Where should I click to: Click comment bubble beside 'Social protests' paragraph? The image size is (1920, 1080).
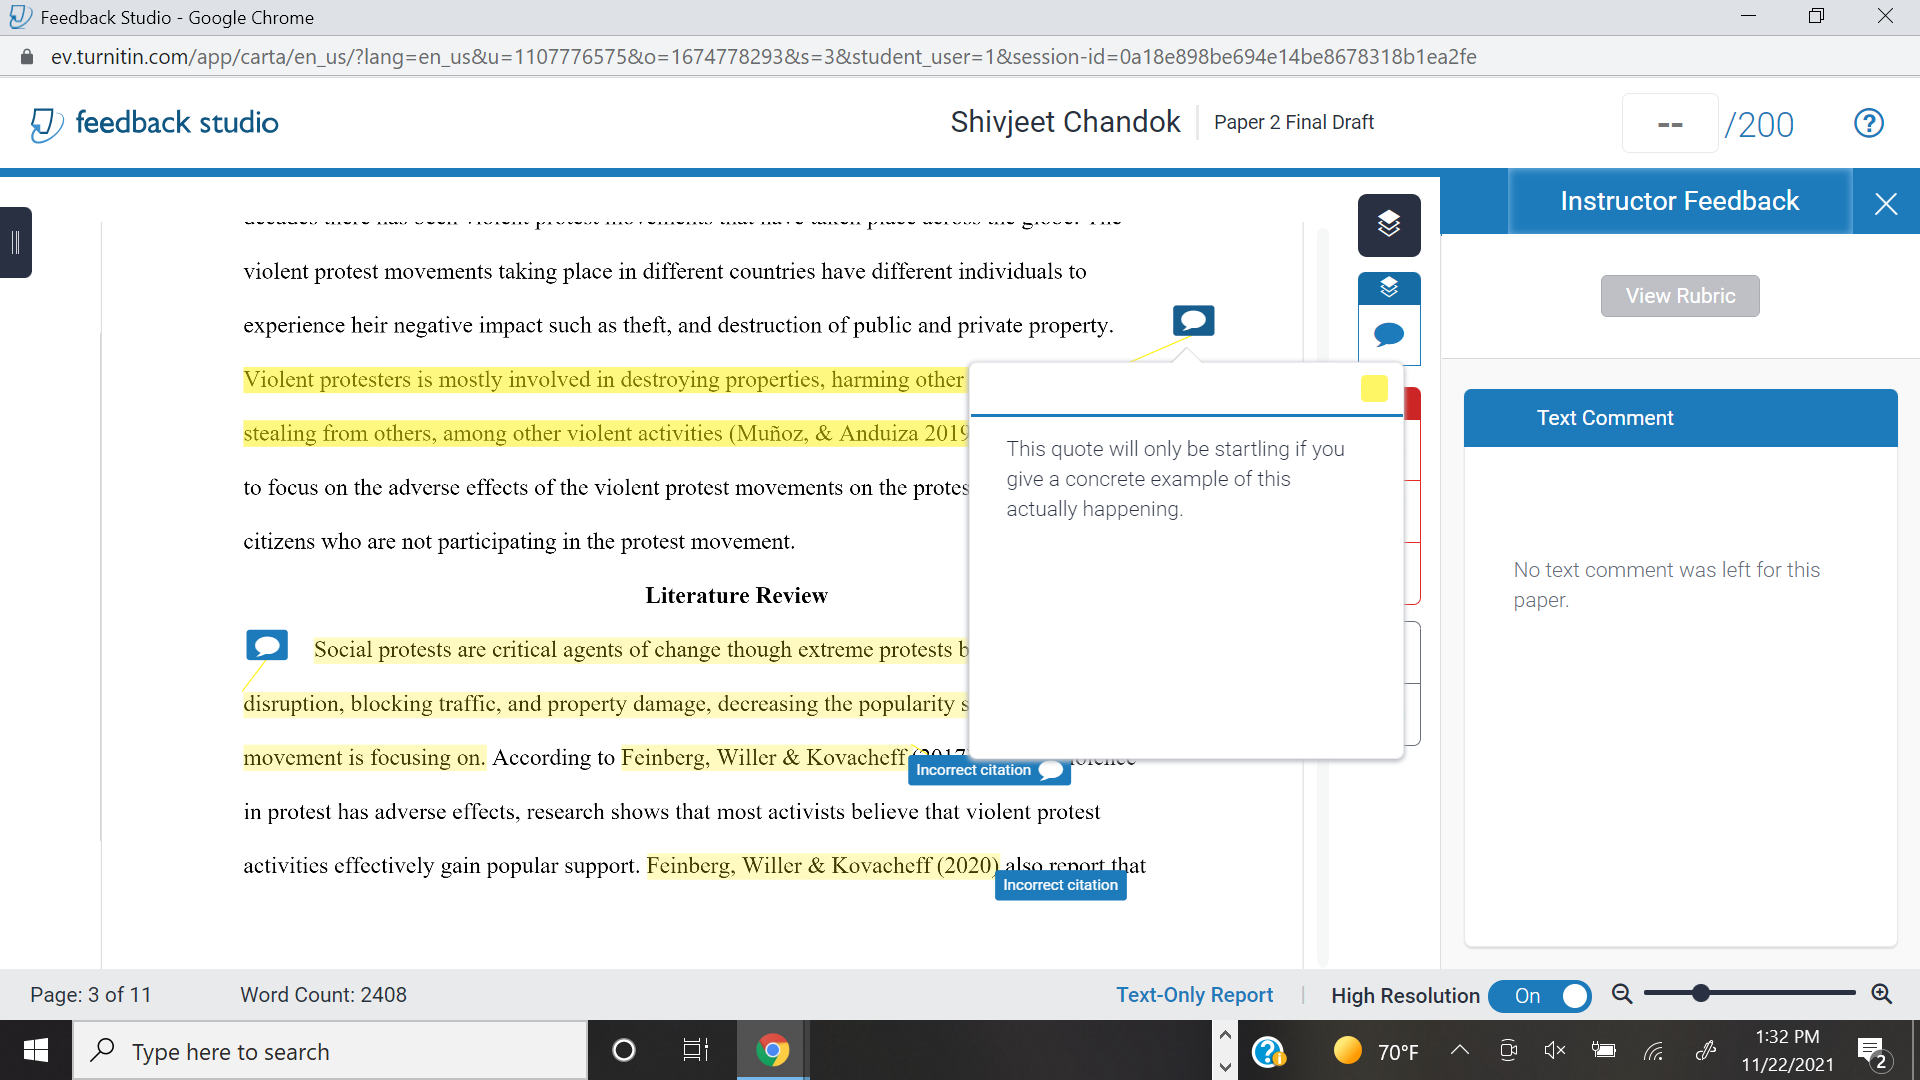coord(267,645)
